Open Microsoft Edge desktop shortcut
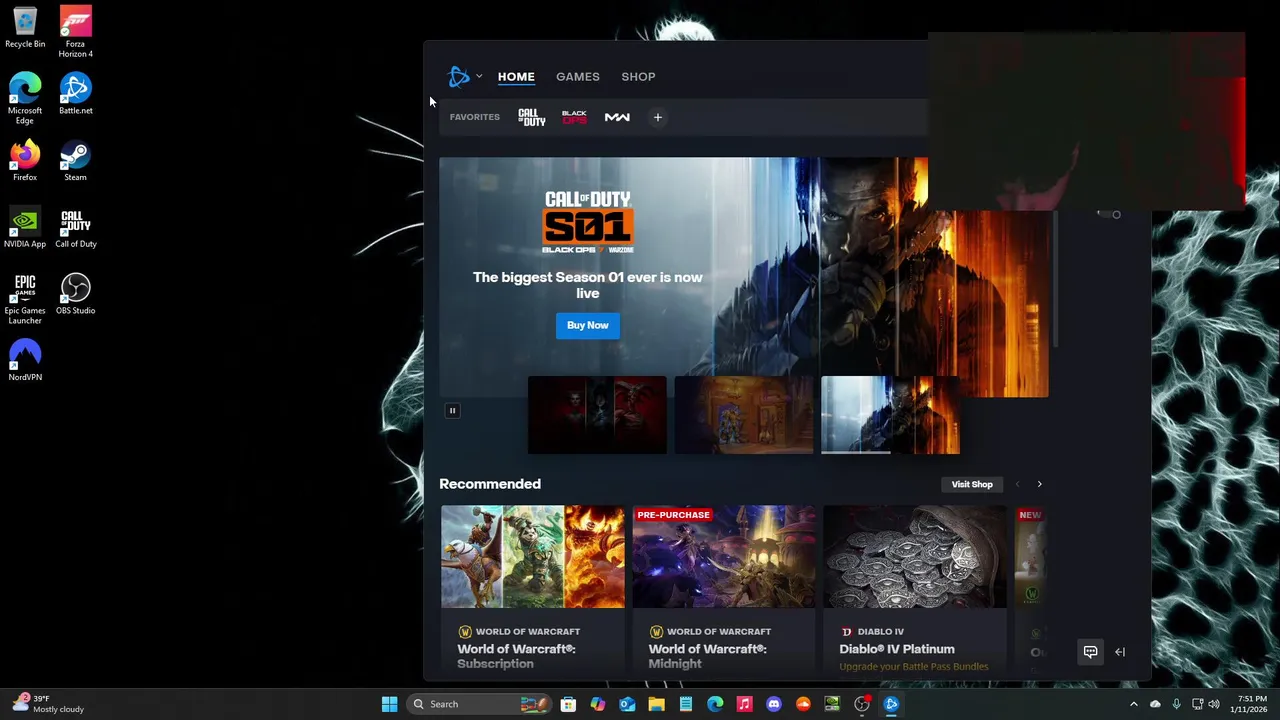The height and width of the screenshot is (720, 1280). tap(25, 98)
